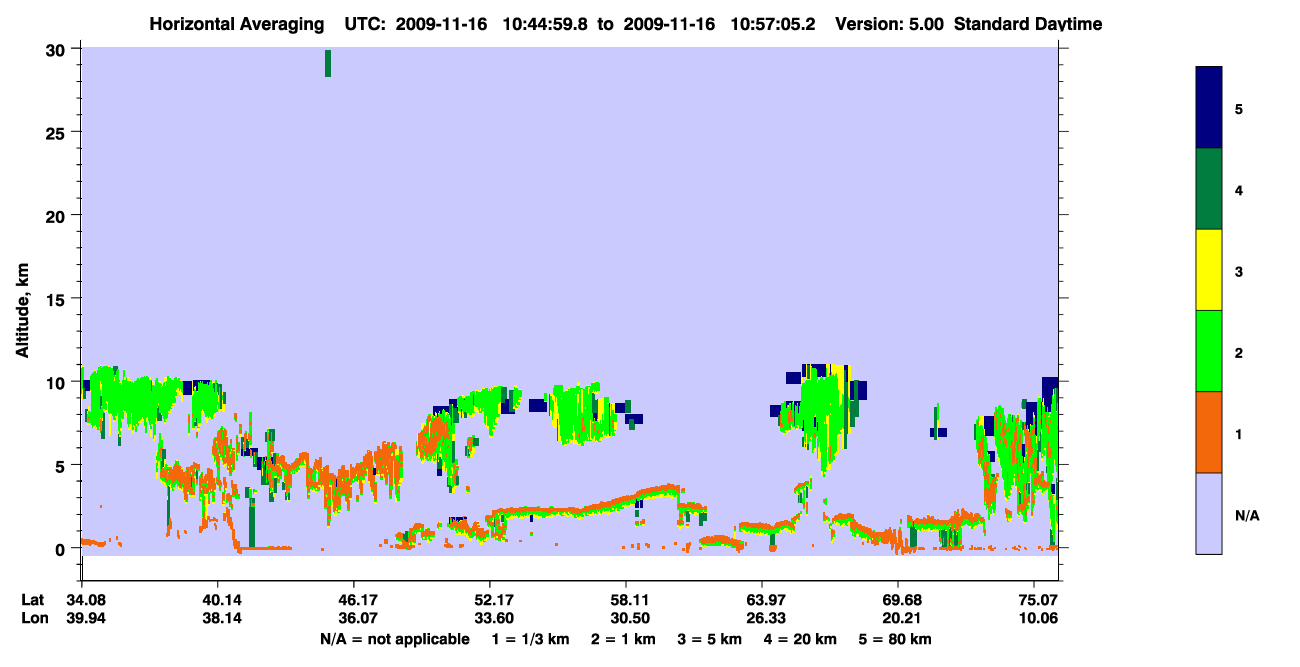The height and width of the screenshot is (667, 1300).
Task: Click the yellow color bar segment labeled 3
Action: tap(1209, 270)
